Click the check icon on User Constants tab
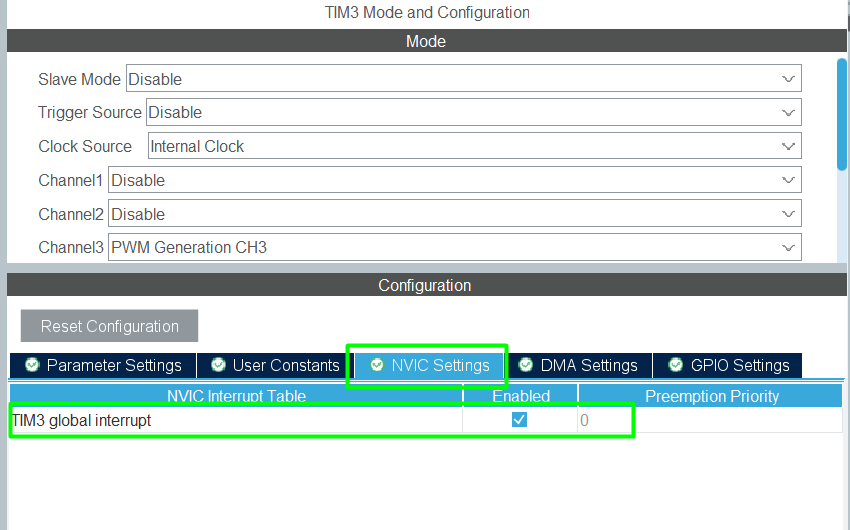 click(x=217, y=365)
